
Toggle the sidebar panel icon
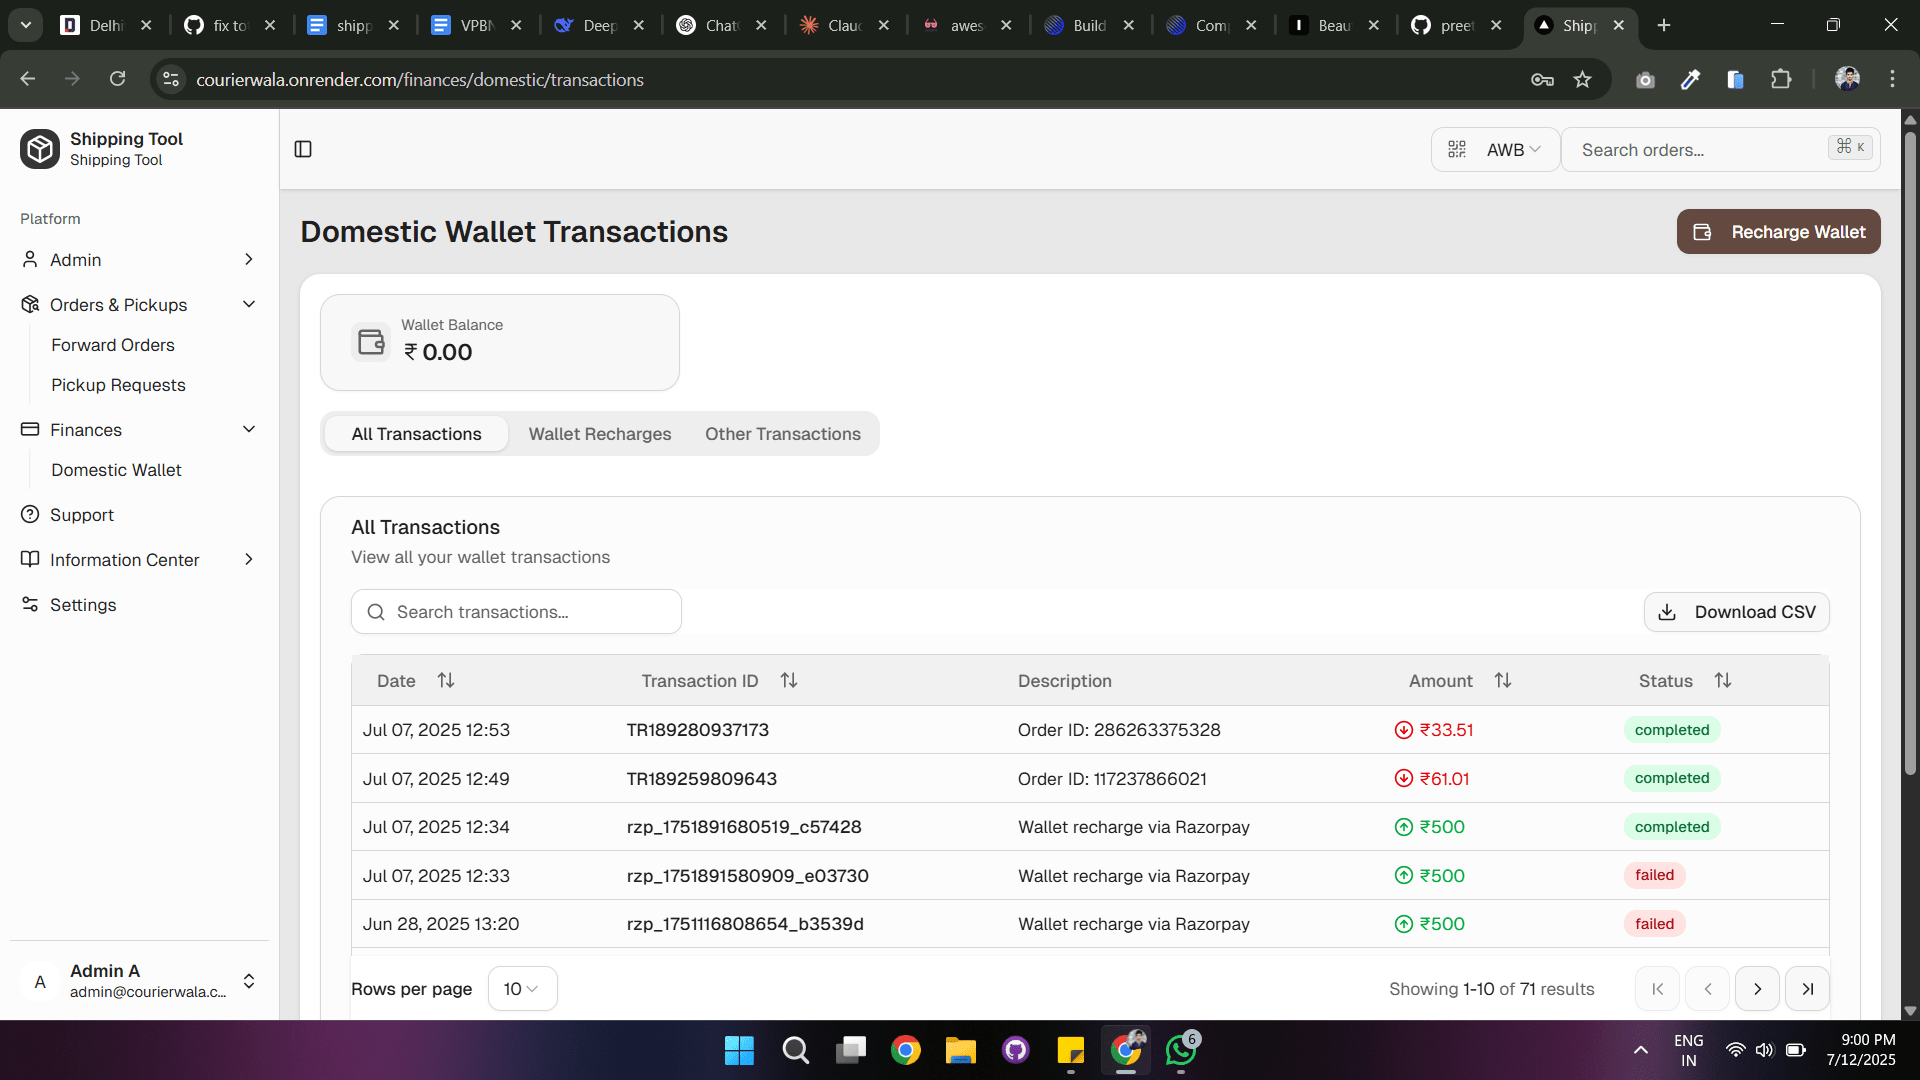click(303, 149)
